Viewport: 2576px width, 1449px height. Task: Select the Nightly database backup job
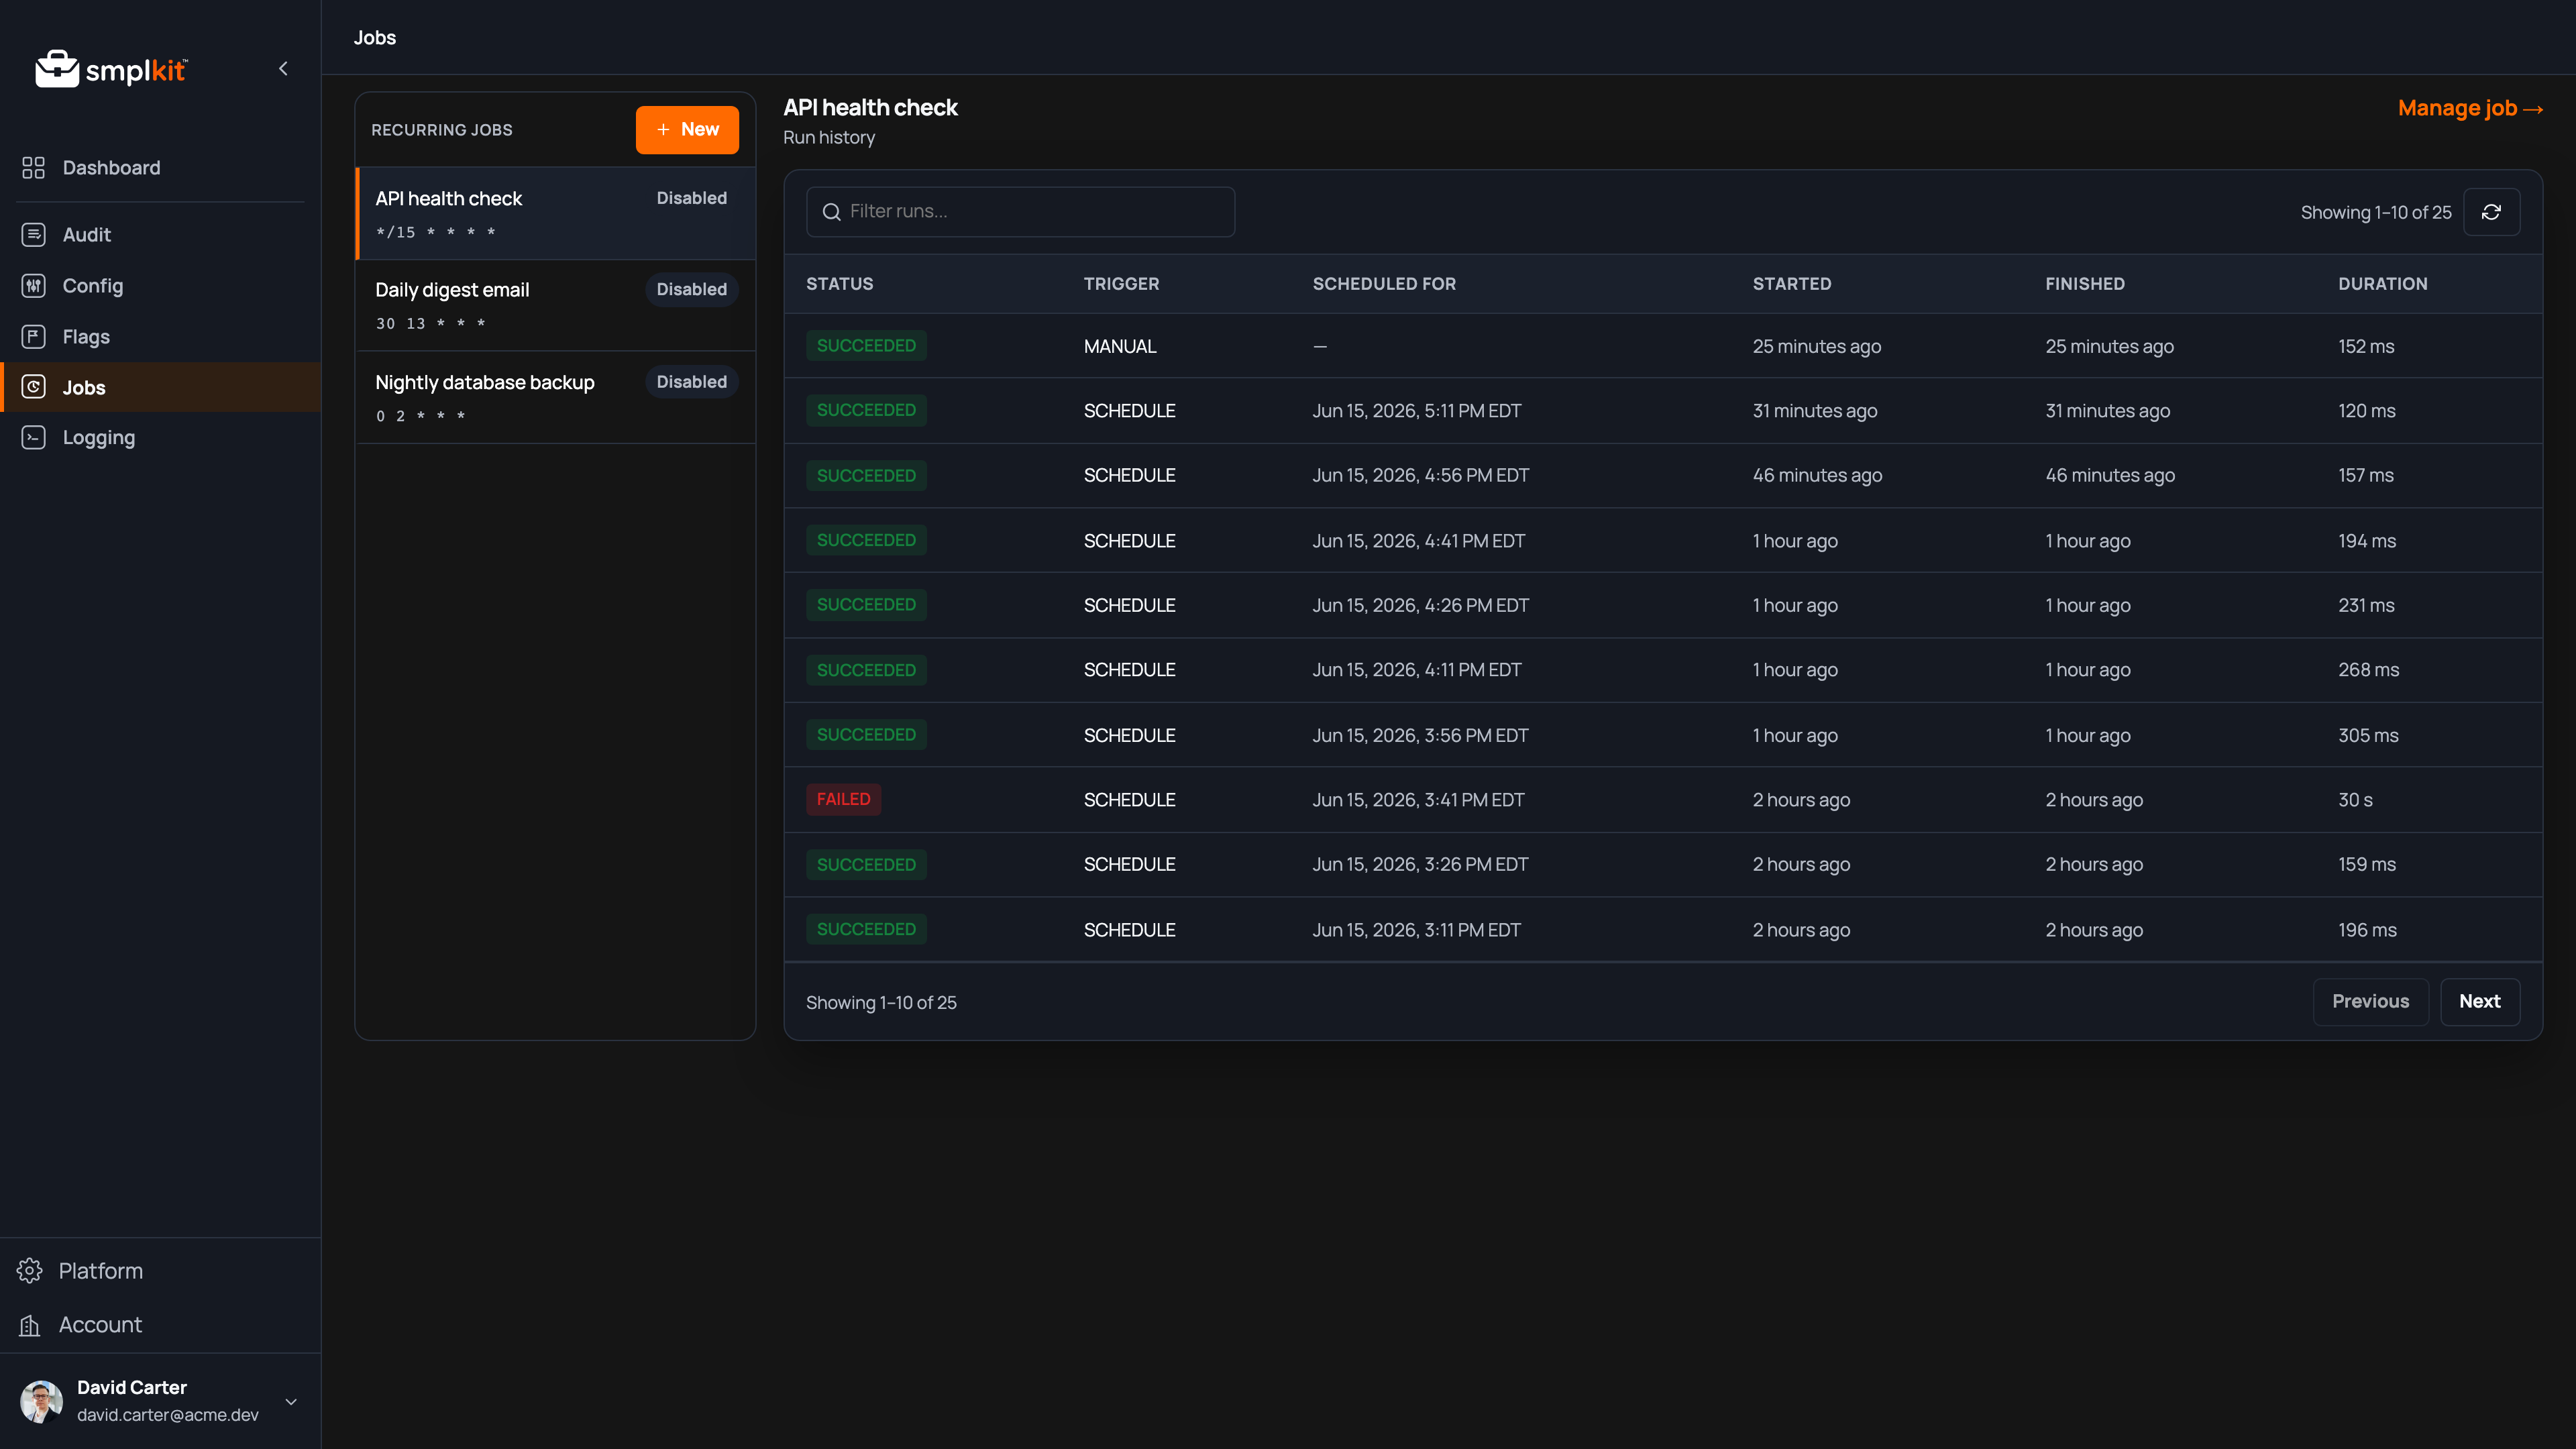coord(556,397)
